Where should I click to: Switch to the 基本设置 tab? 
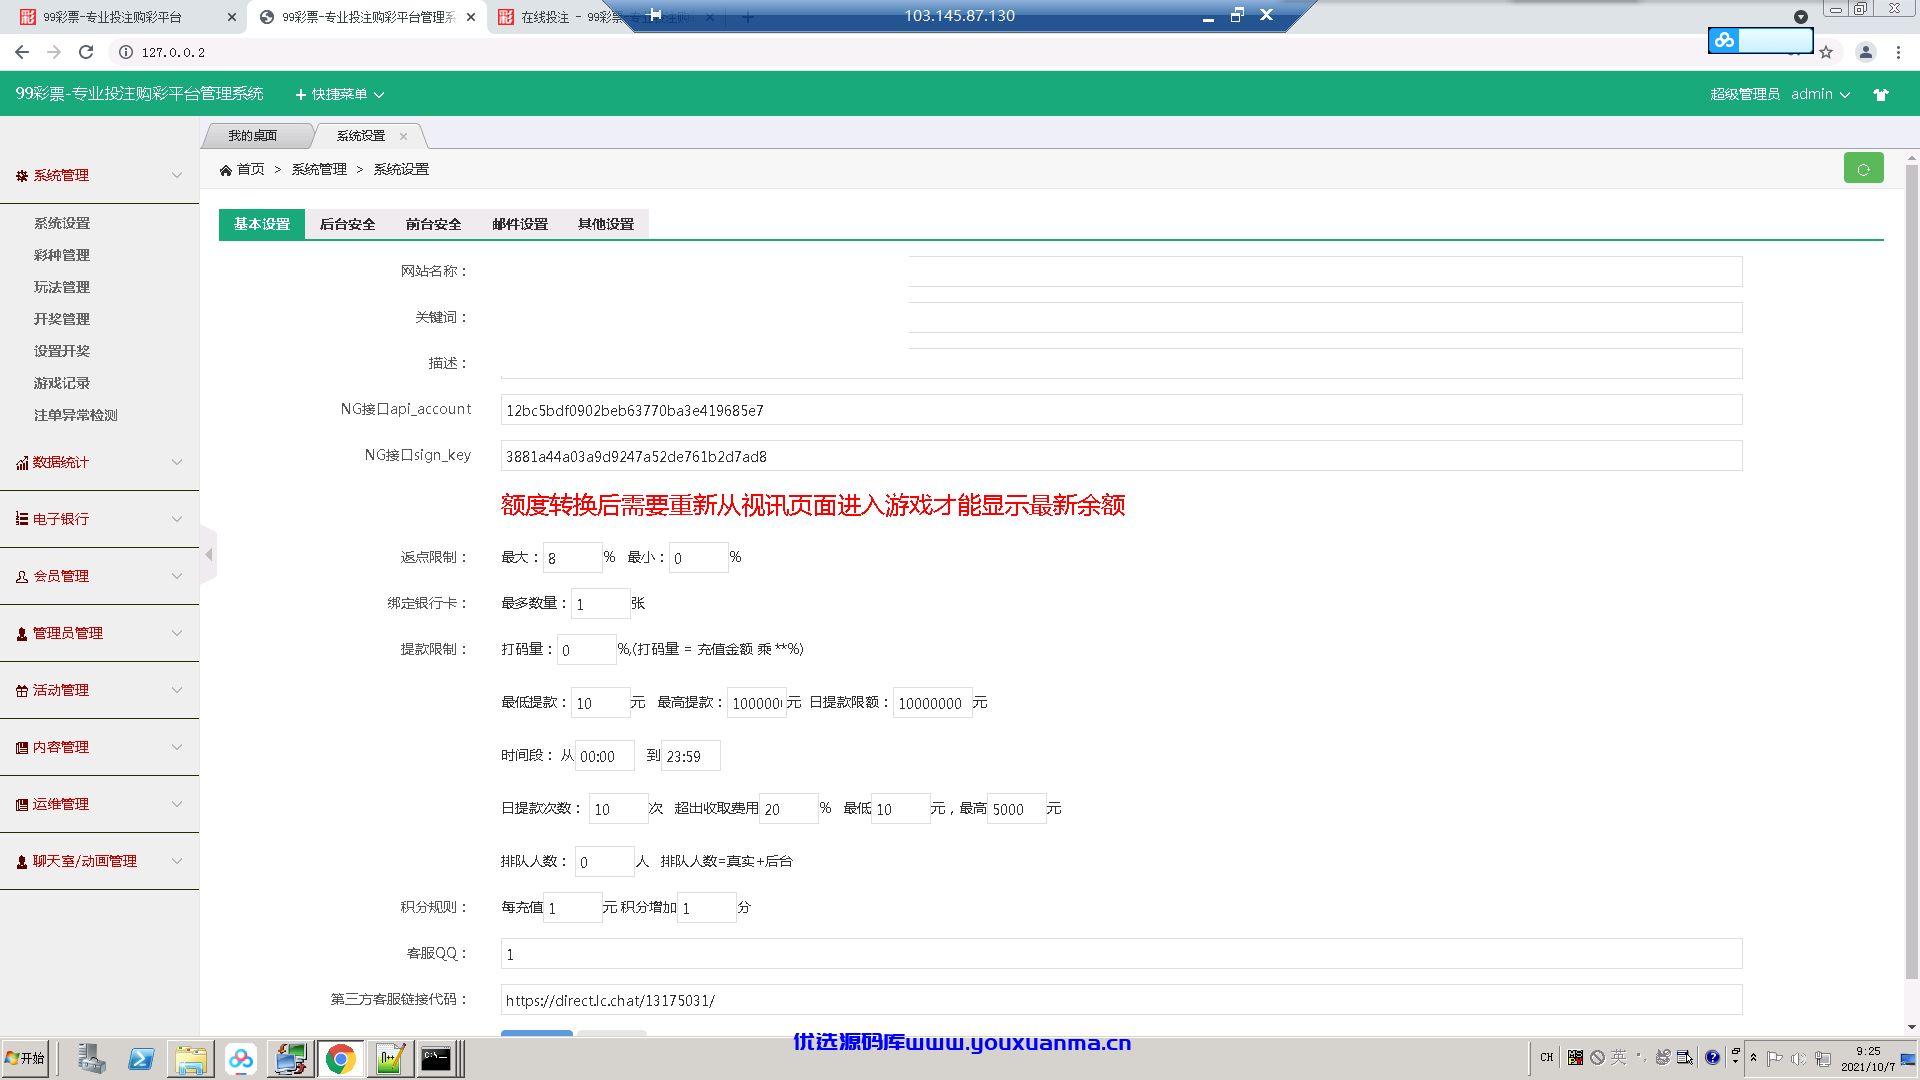tap(262, 224)
